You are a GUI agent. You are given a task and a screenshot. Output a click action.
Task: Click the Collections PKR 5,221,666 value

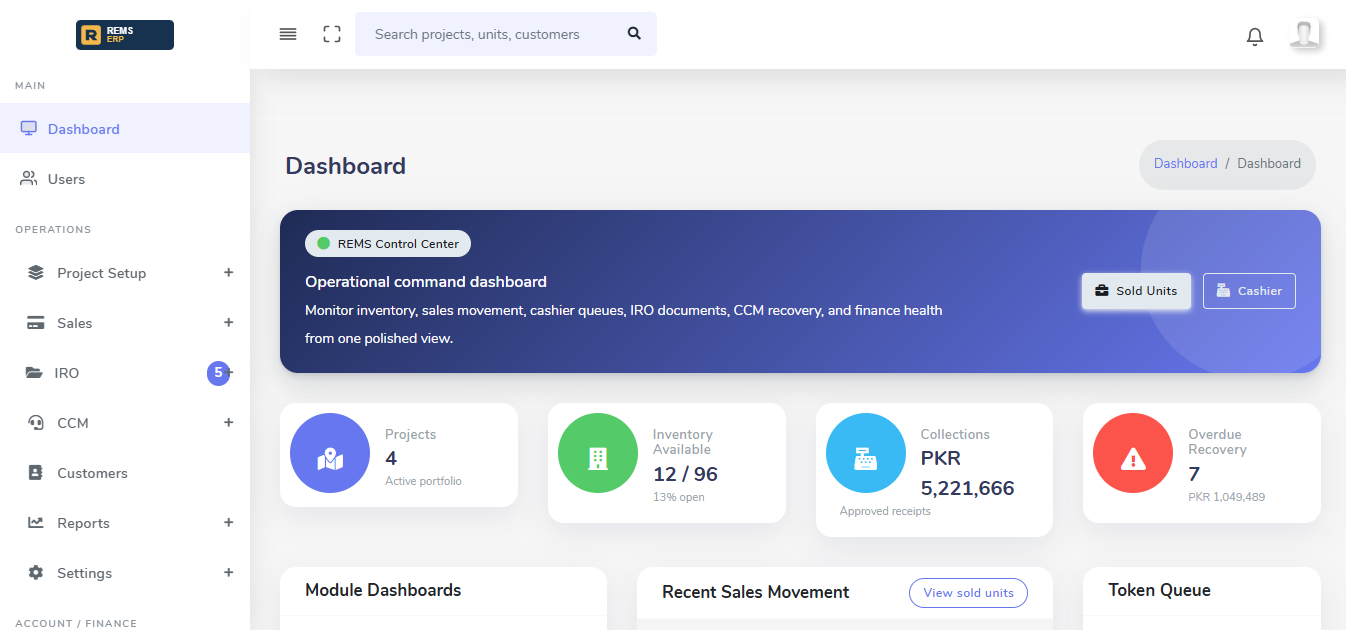[967, 474]
